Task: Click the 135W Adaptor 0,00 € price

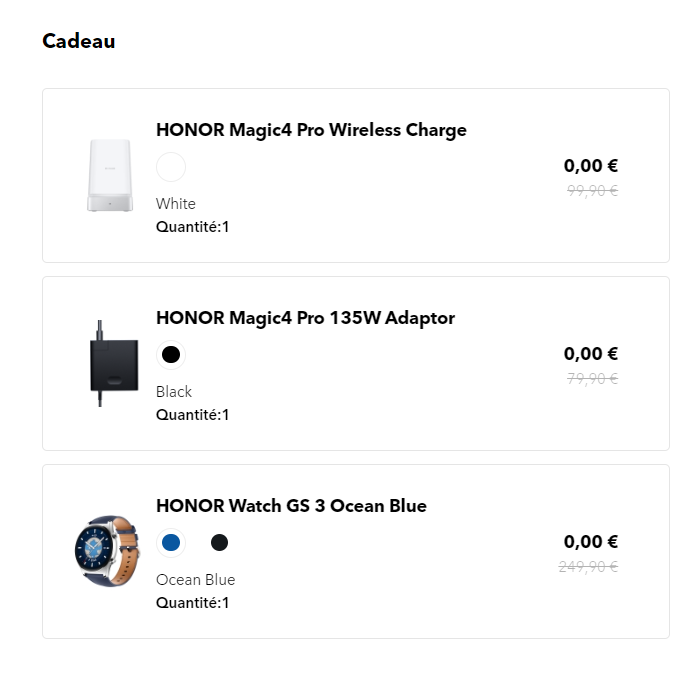Action: [591, 354]
